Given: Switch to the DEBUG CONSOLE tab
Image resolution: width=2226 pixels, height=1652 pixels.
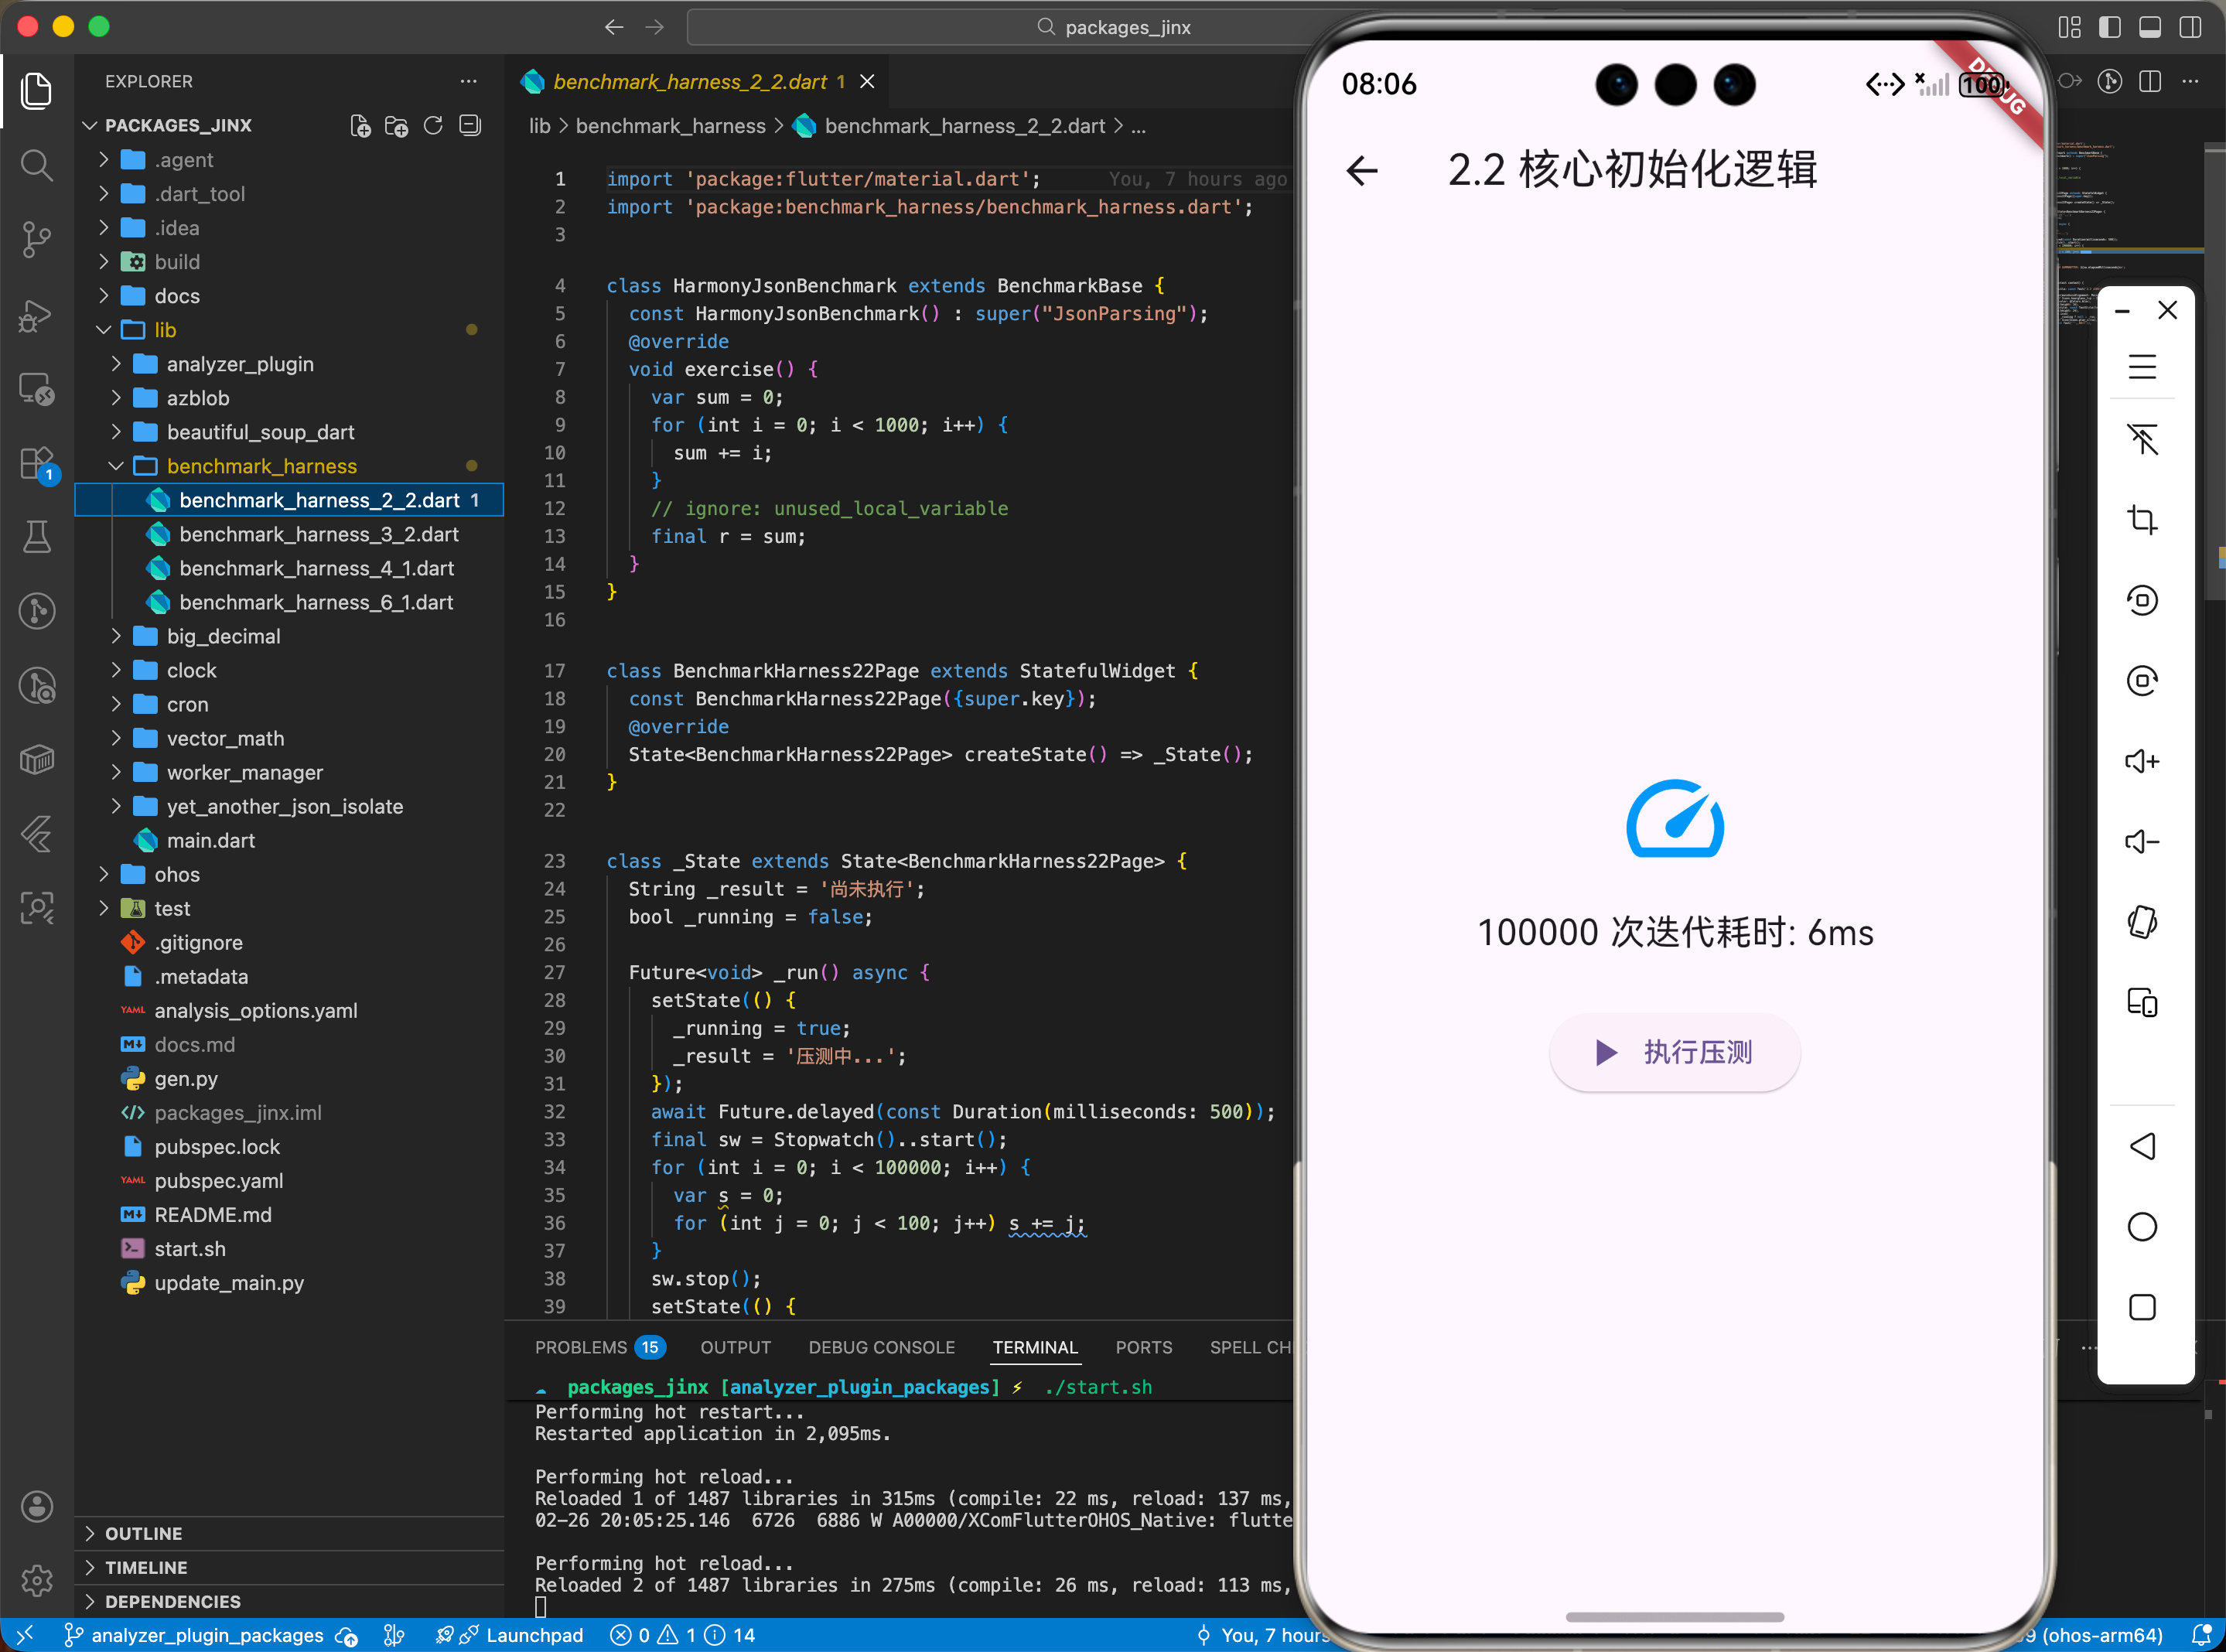Looking at the screenshot, I should tap(881, 1347).
